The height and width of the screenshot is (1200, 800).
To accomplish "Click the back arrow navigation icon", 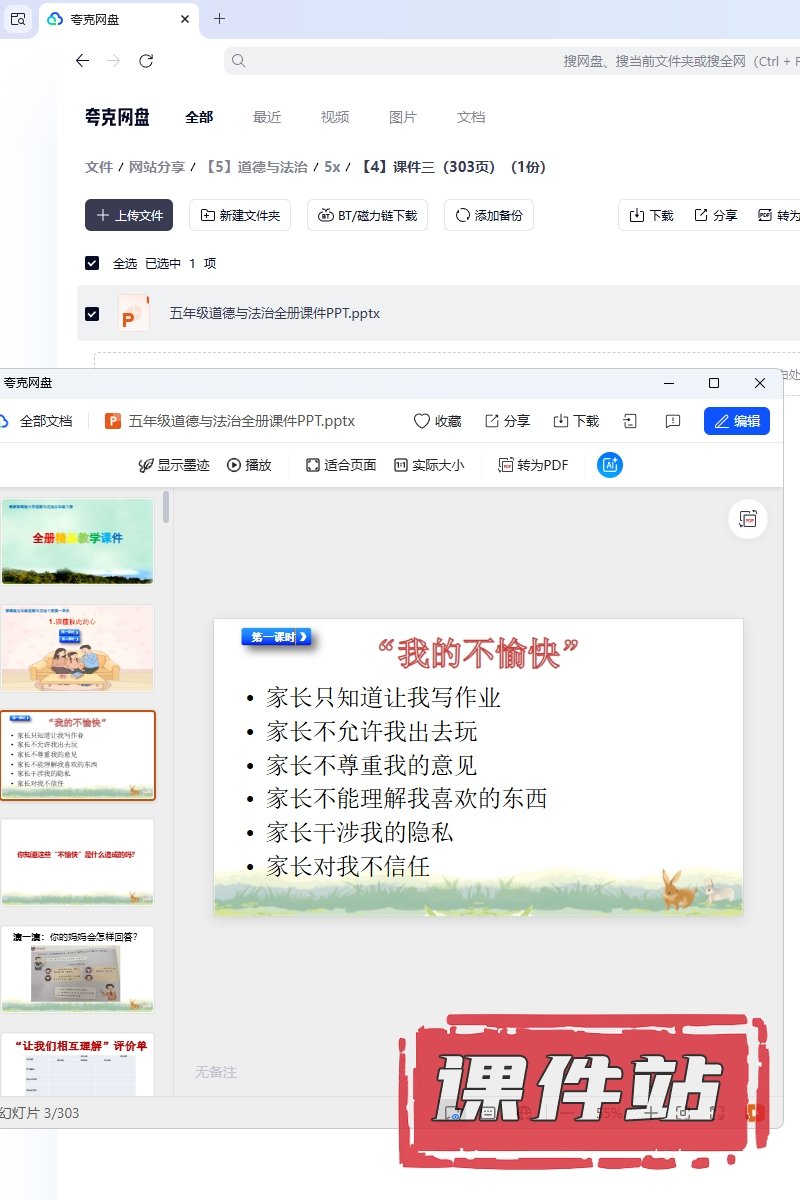I will coord(82,61).
